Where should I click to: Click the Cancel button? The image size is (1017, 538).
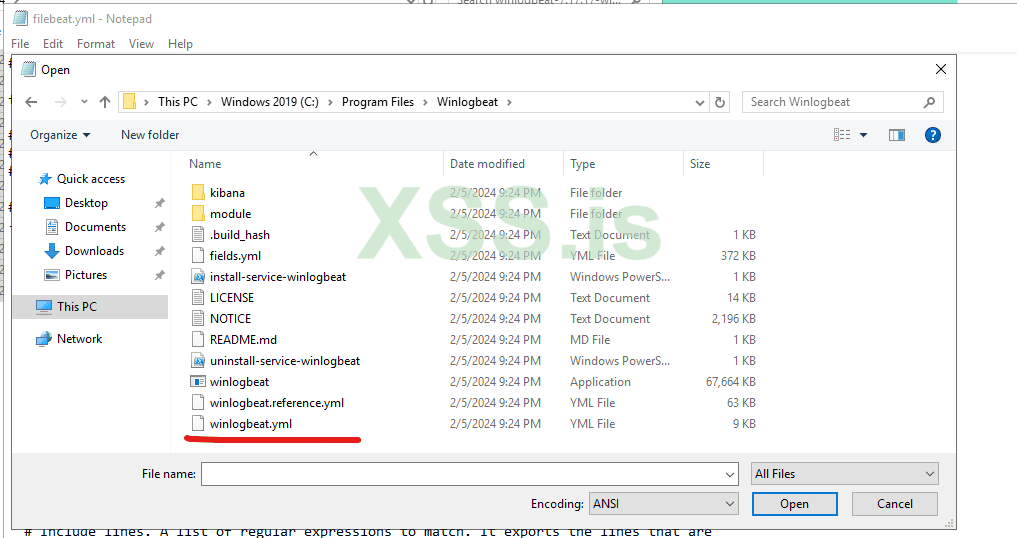[894, 504]
